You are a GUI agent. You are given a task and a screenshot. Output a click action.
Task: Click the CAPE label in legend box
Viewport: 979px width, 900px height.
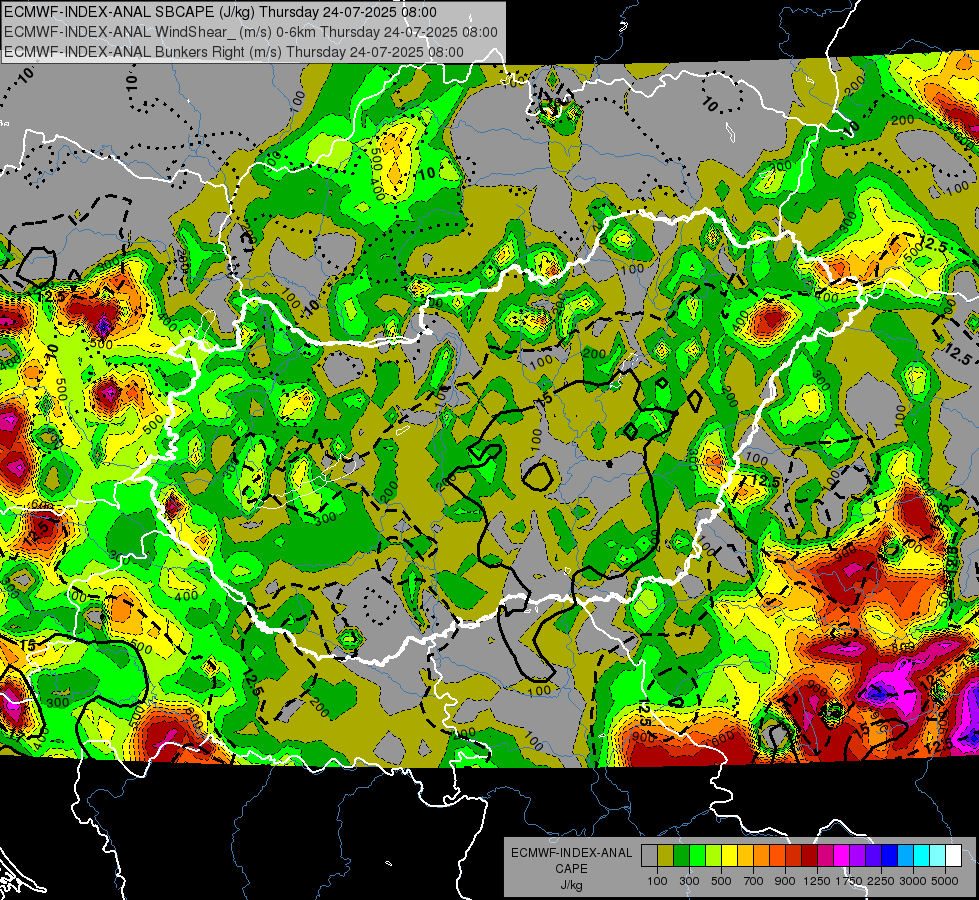click(571, 869)
